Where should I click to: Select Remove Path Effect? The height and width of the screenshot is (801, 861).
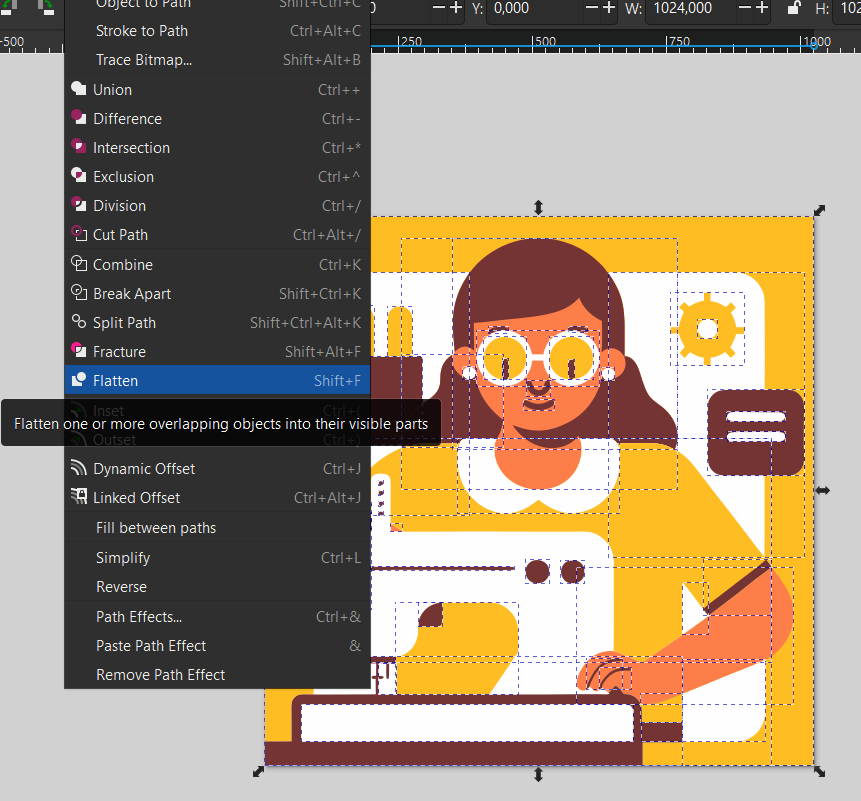(217, 675)
